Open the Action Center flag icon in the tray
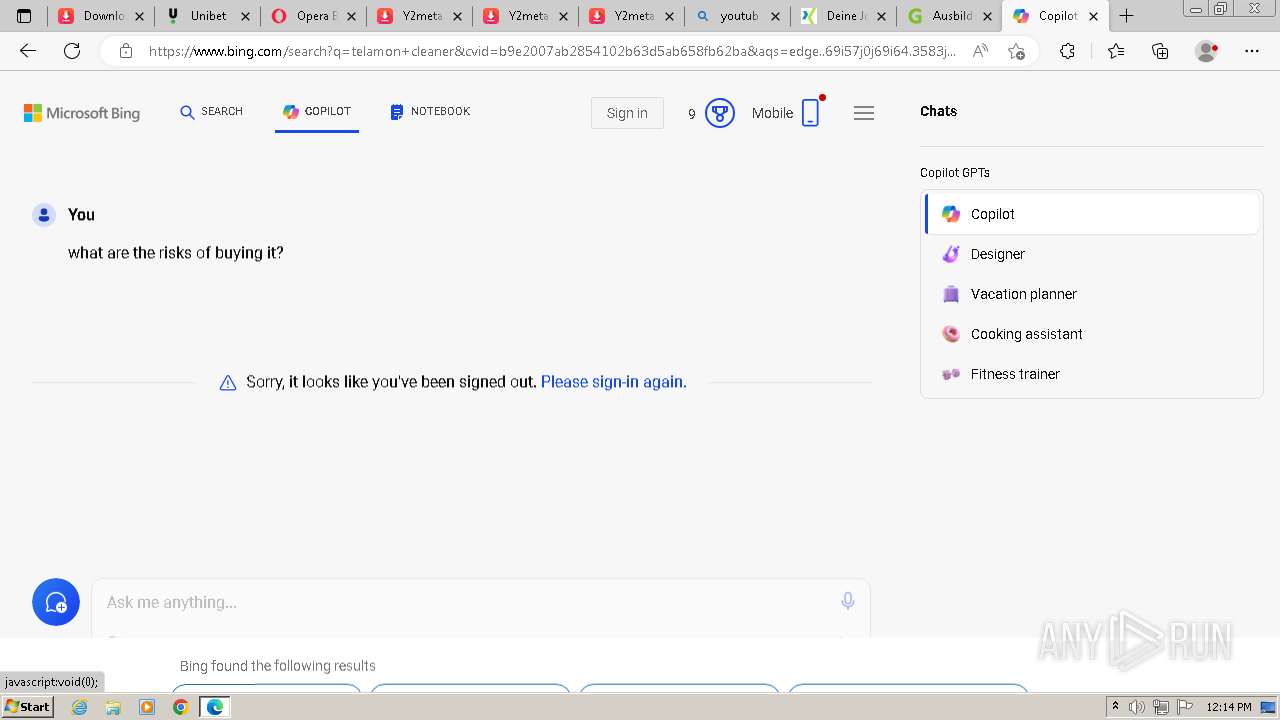Screen dimensions: 1280x720 click(x=1183, y=707)
